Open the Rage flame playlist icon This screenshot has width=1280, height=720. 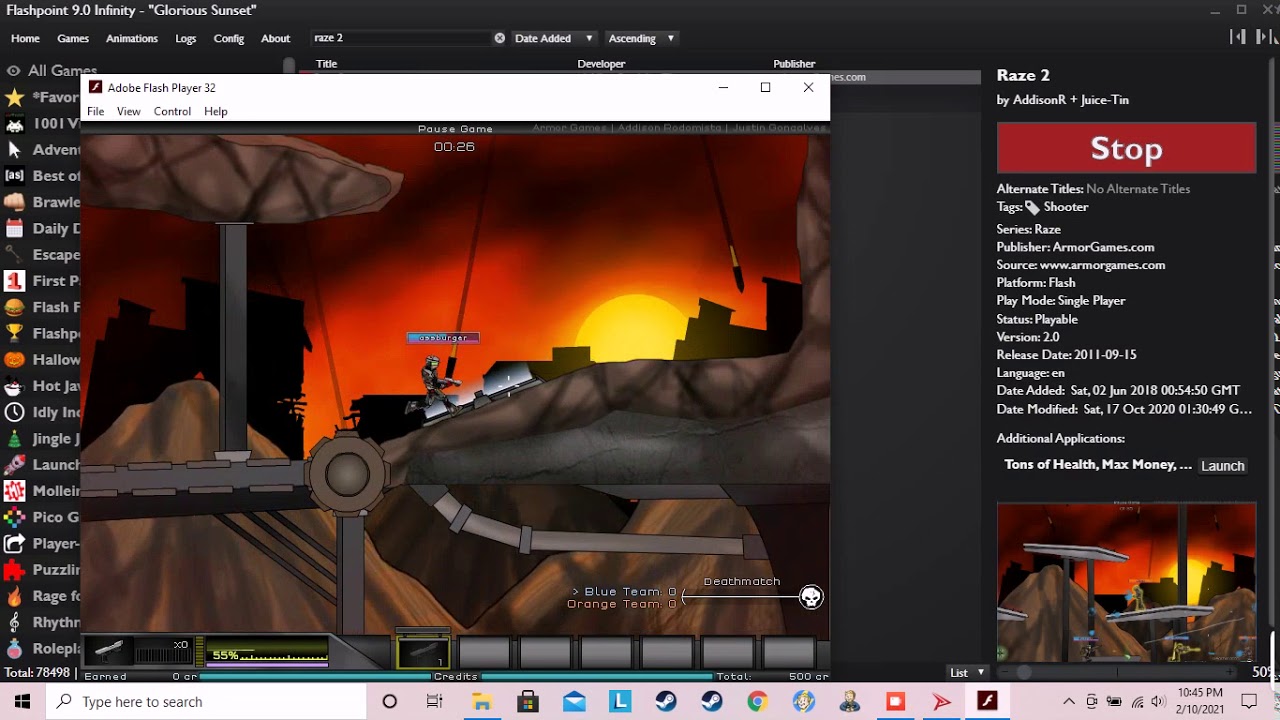tap(14, 596)
